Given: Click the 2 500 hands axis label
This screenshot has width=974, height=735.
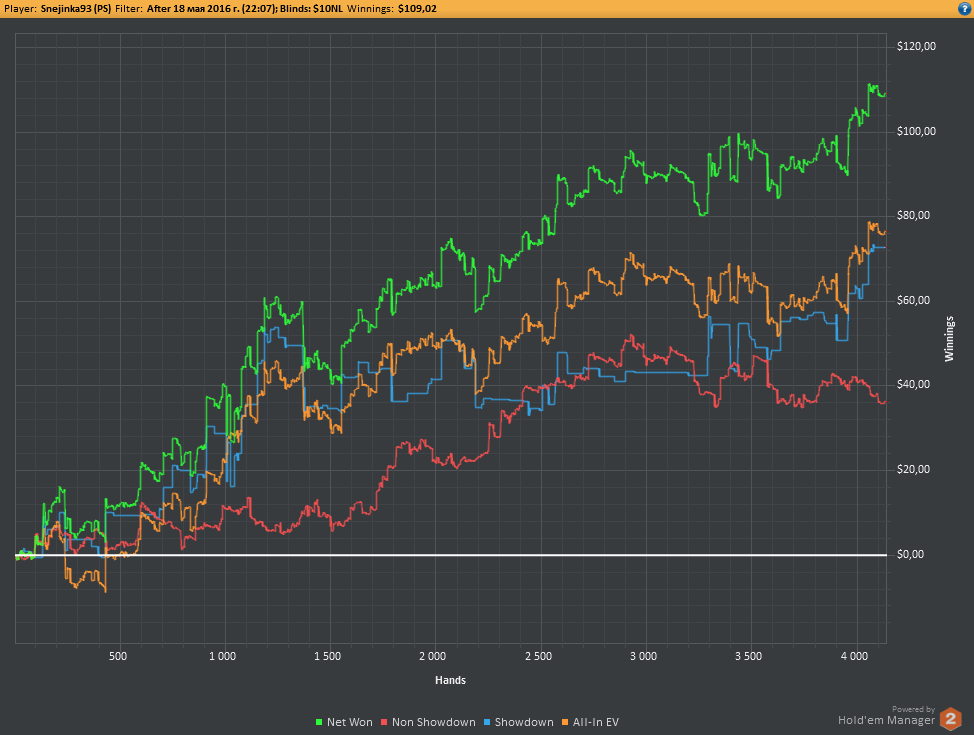Looking at the screenshot, I should [x=538, y=656].
